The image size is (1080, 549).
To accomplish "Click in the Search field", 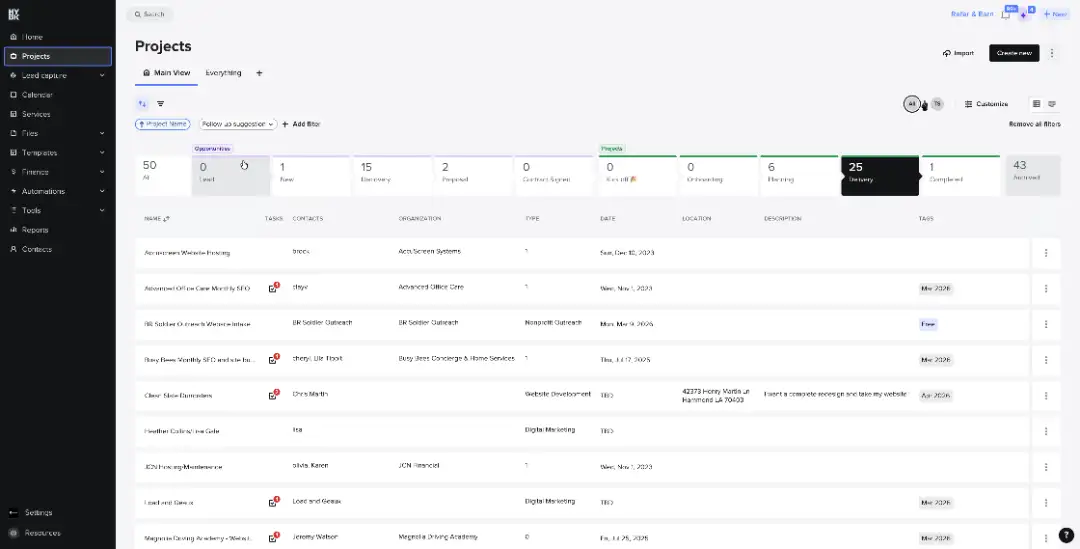I will coord(150,14).
